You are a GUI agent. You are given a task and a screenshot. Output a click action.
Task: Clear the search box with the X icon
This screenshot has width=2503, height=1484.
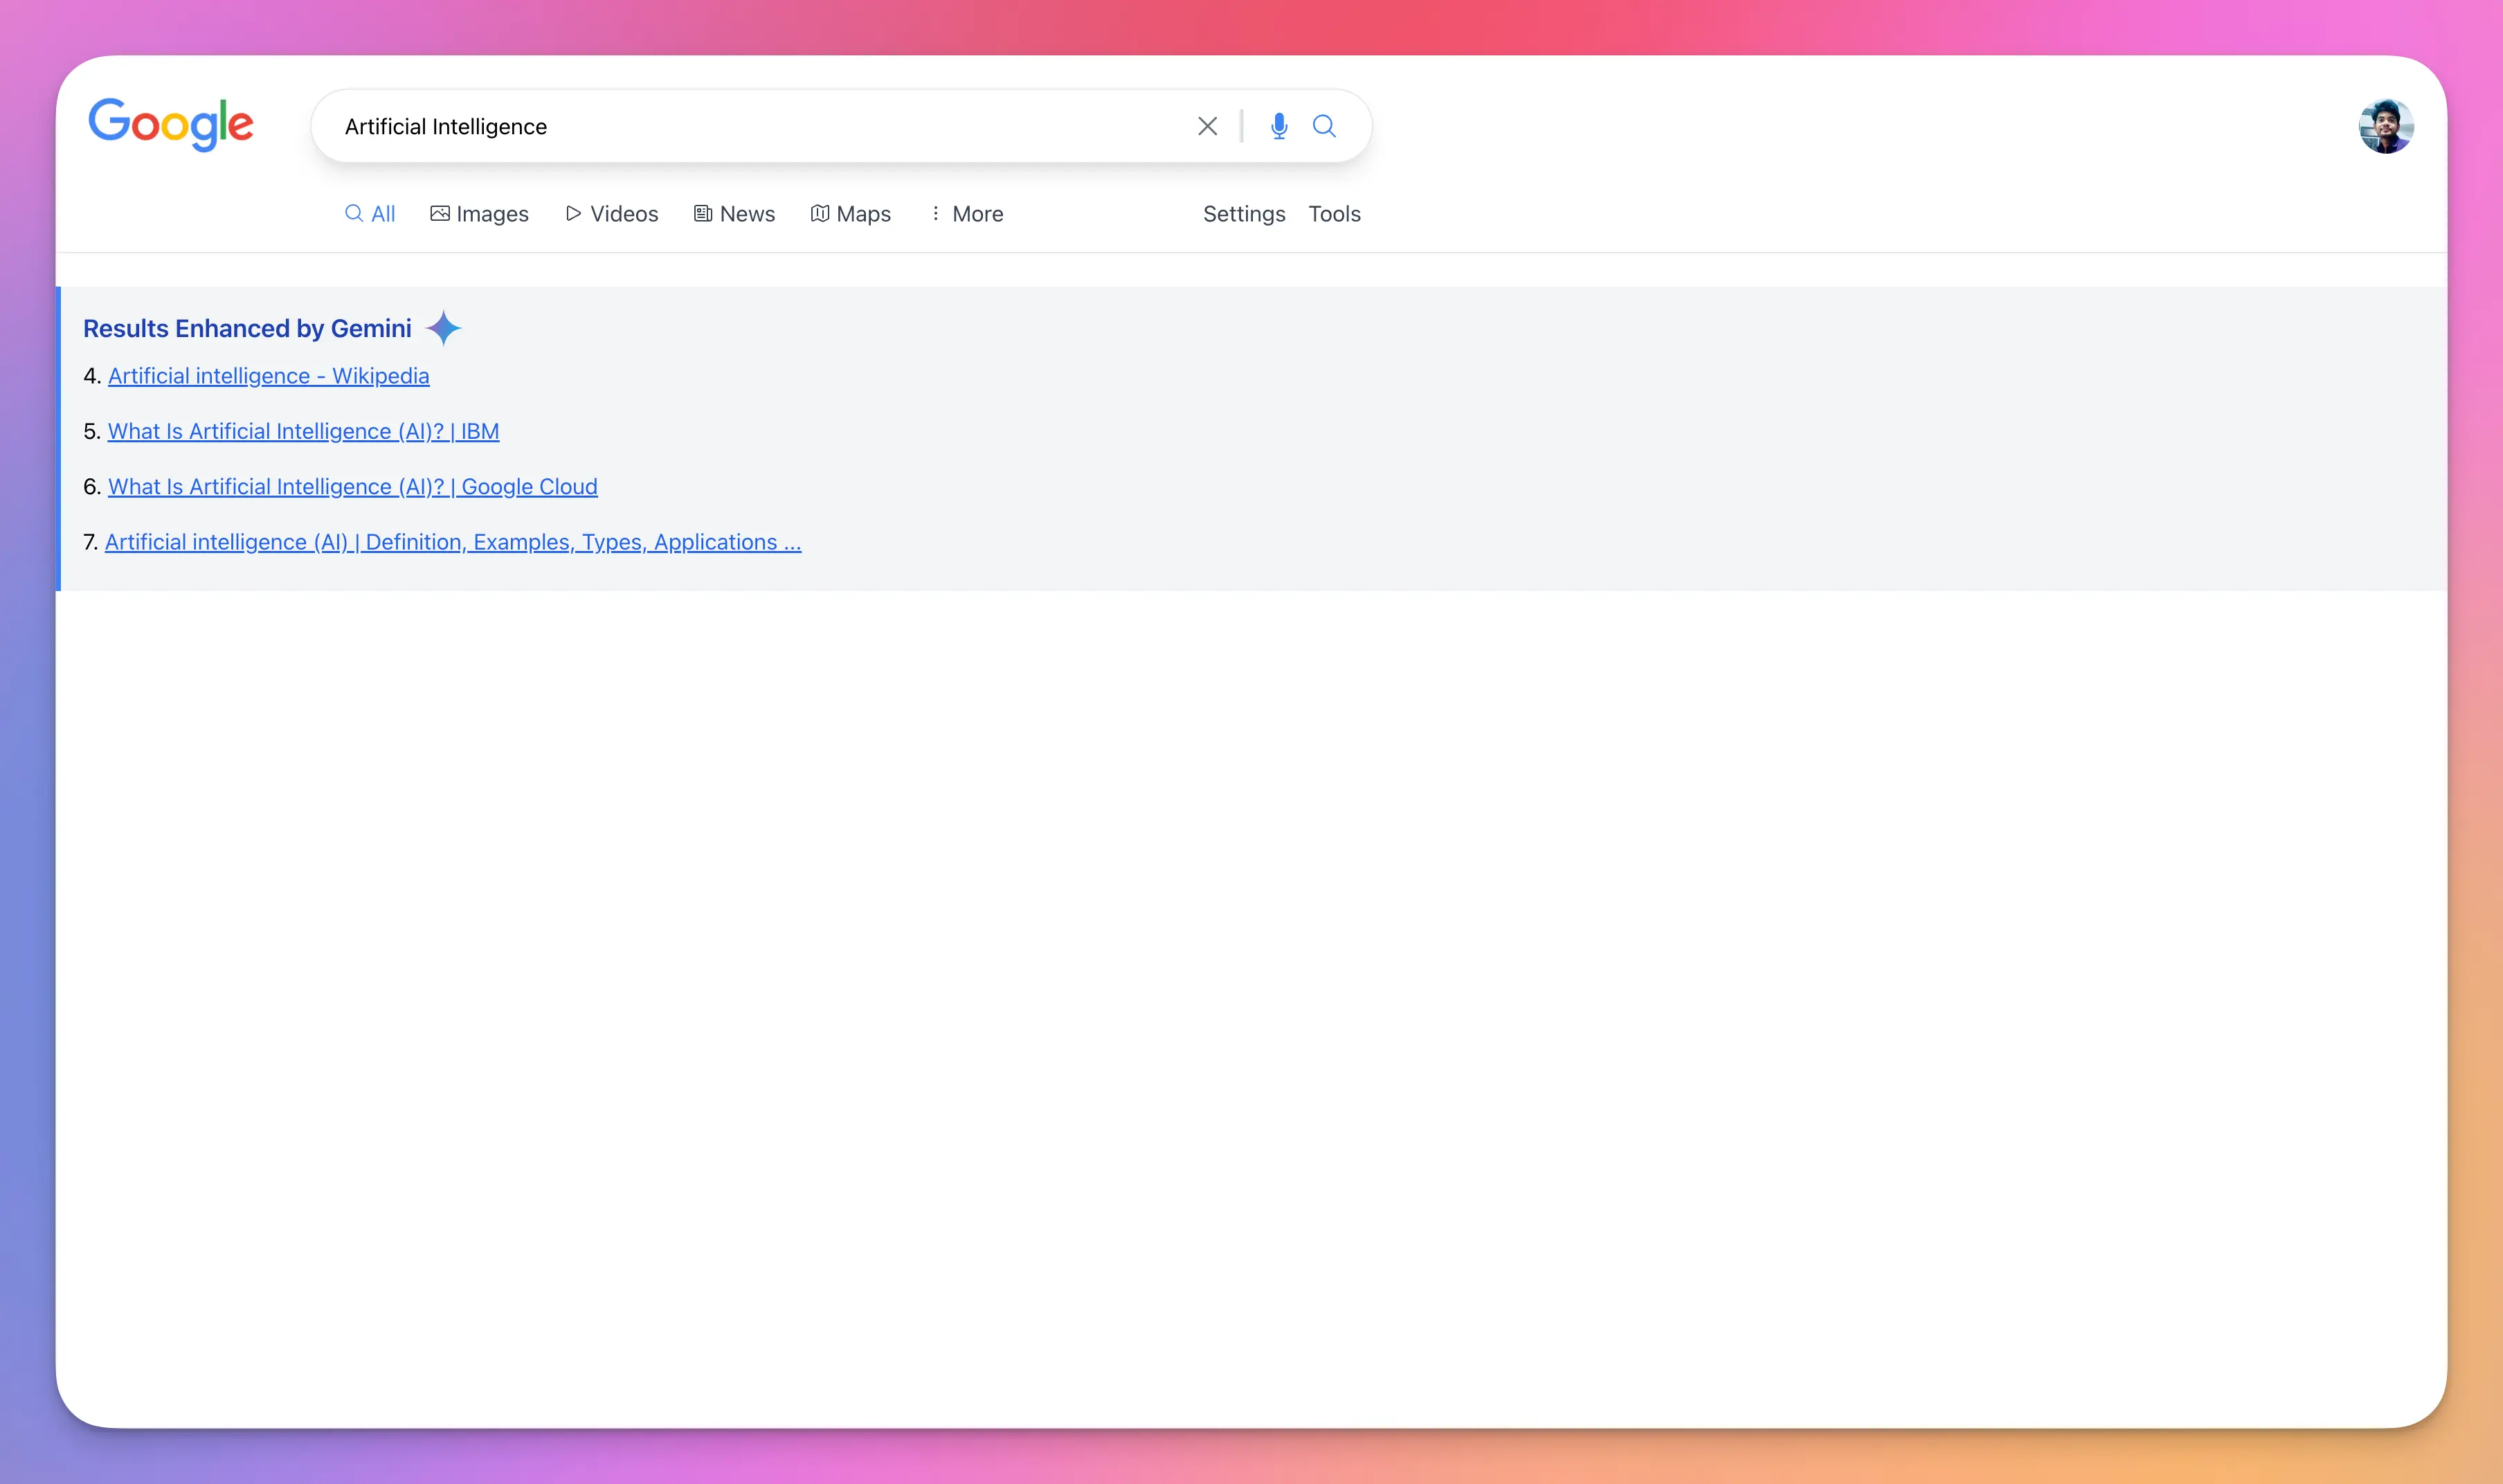pyautogui.click(x=1207, y=126)
